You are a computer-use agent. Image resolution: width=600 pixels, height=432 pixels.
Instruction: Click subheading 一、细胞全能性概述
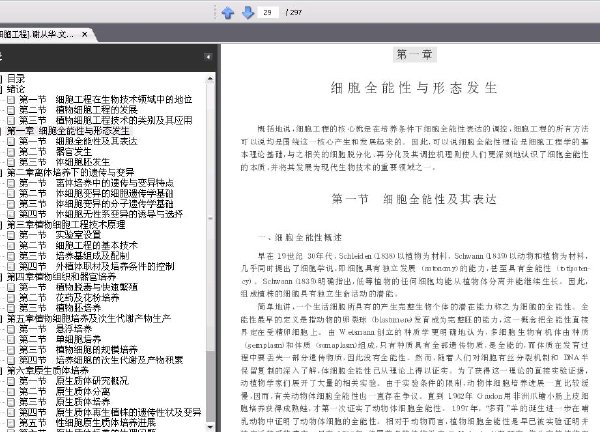300,237
